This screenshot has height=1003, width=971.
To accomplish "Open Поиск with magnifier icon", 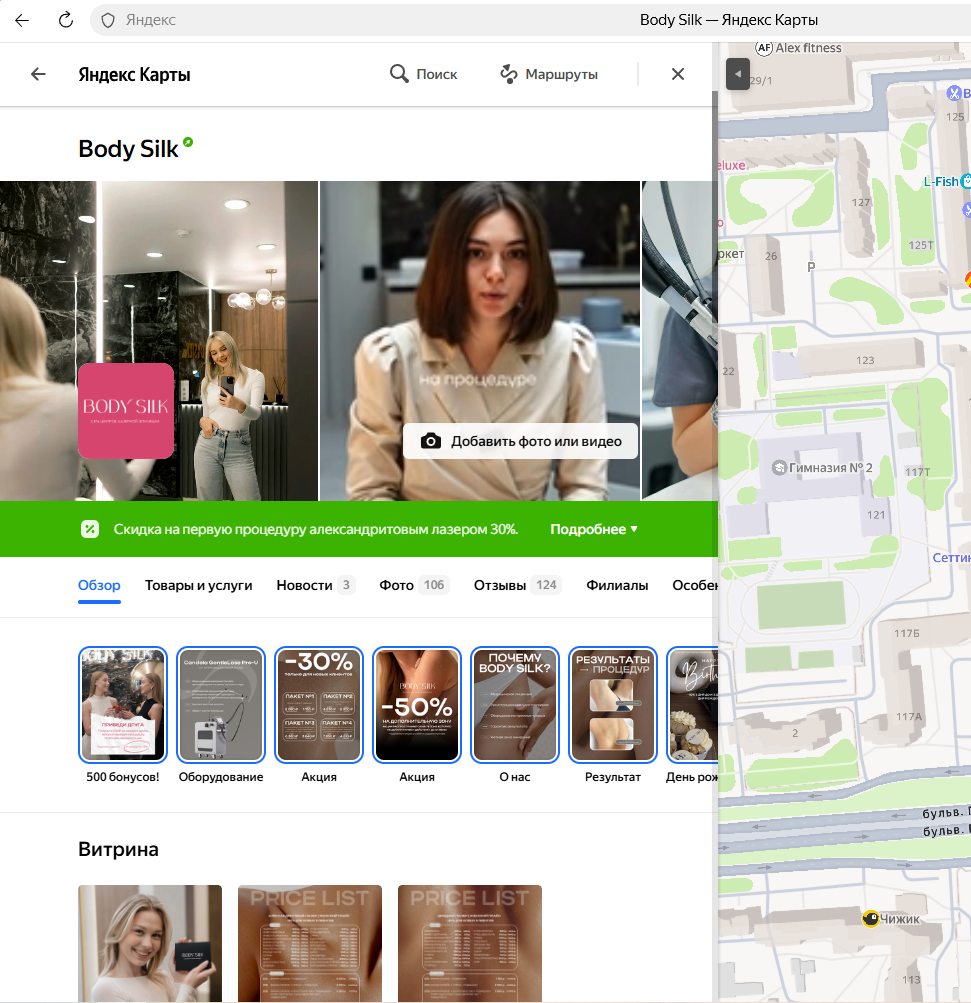I will pos(423,74).
